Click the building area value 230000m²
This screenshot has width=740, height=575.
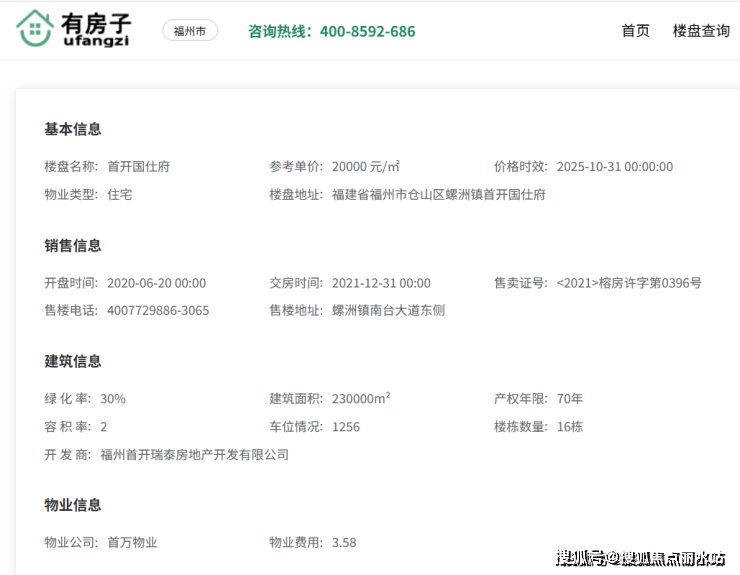pos(361,399)
